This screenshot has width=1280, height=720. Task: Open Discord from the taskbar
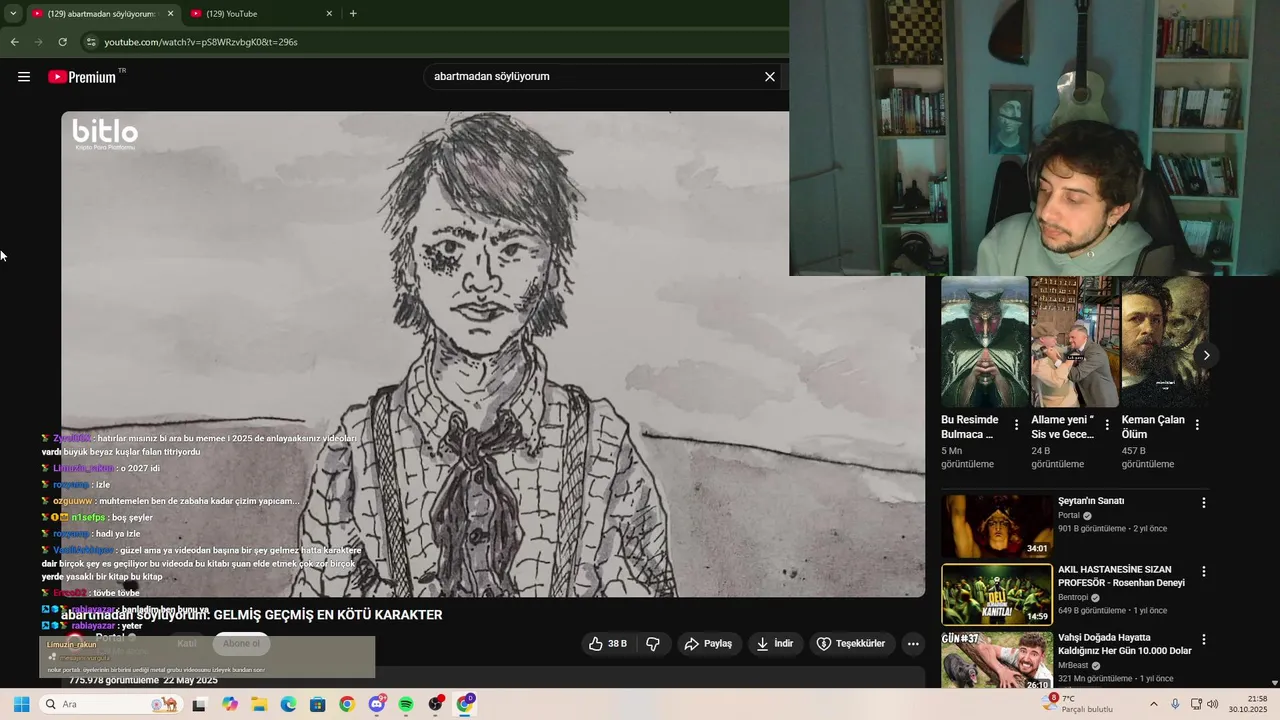tap(377, 704)
